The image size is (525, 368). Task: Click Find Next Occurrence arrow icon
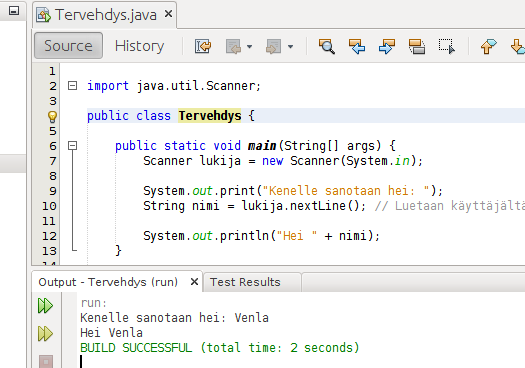(387, 46)
